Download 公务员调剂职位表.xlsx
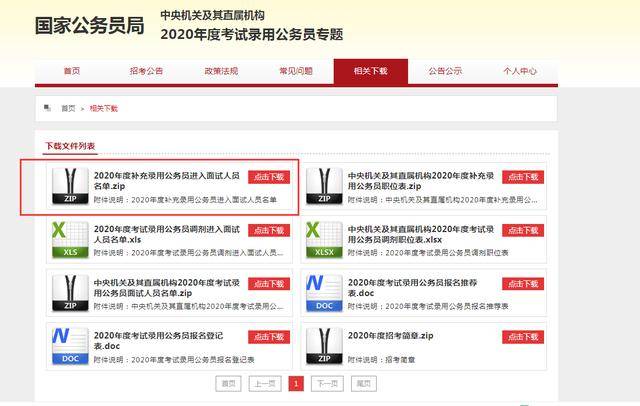 [523, 231]
